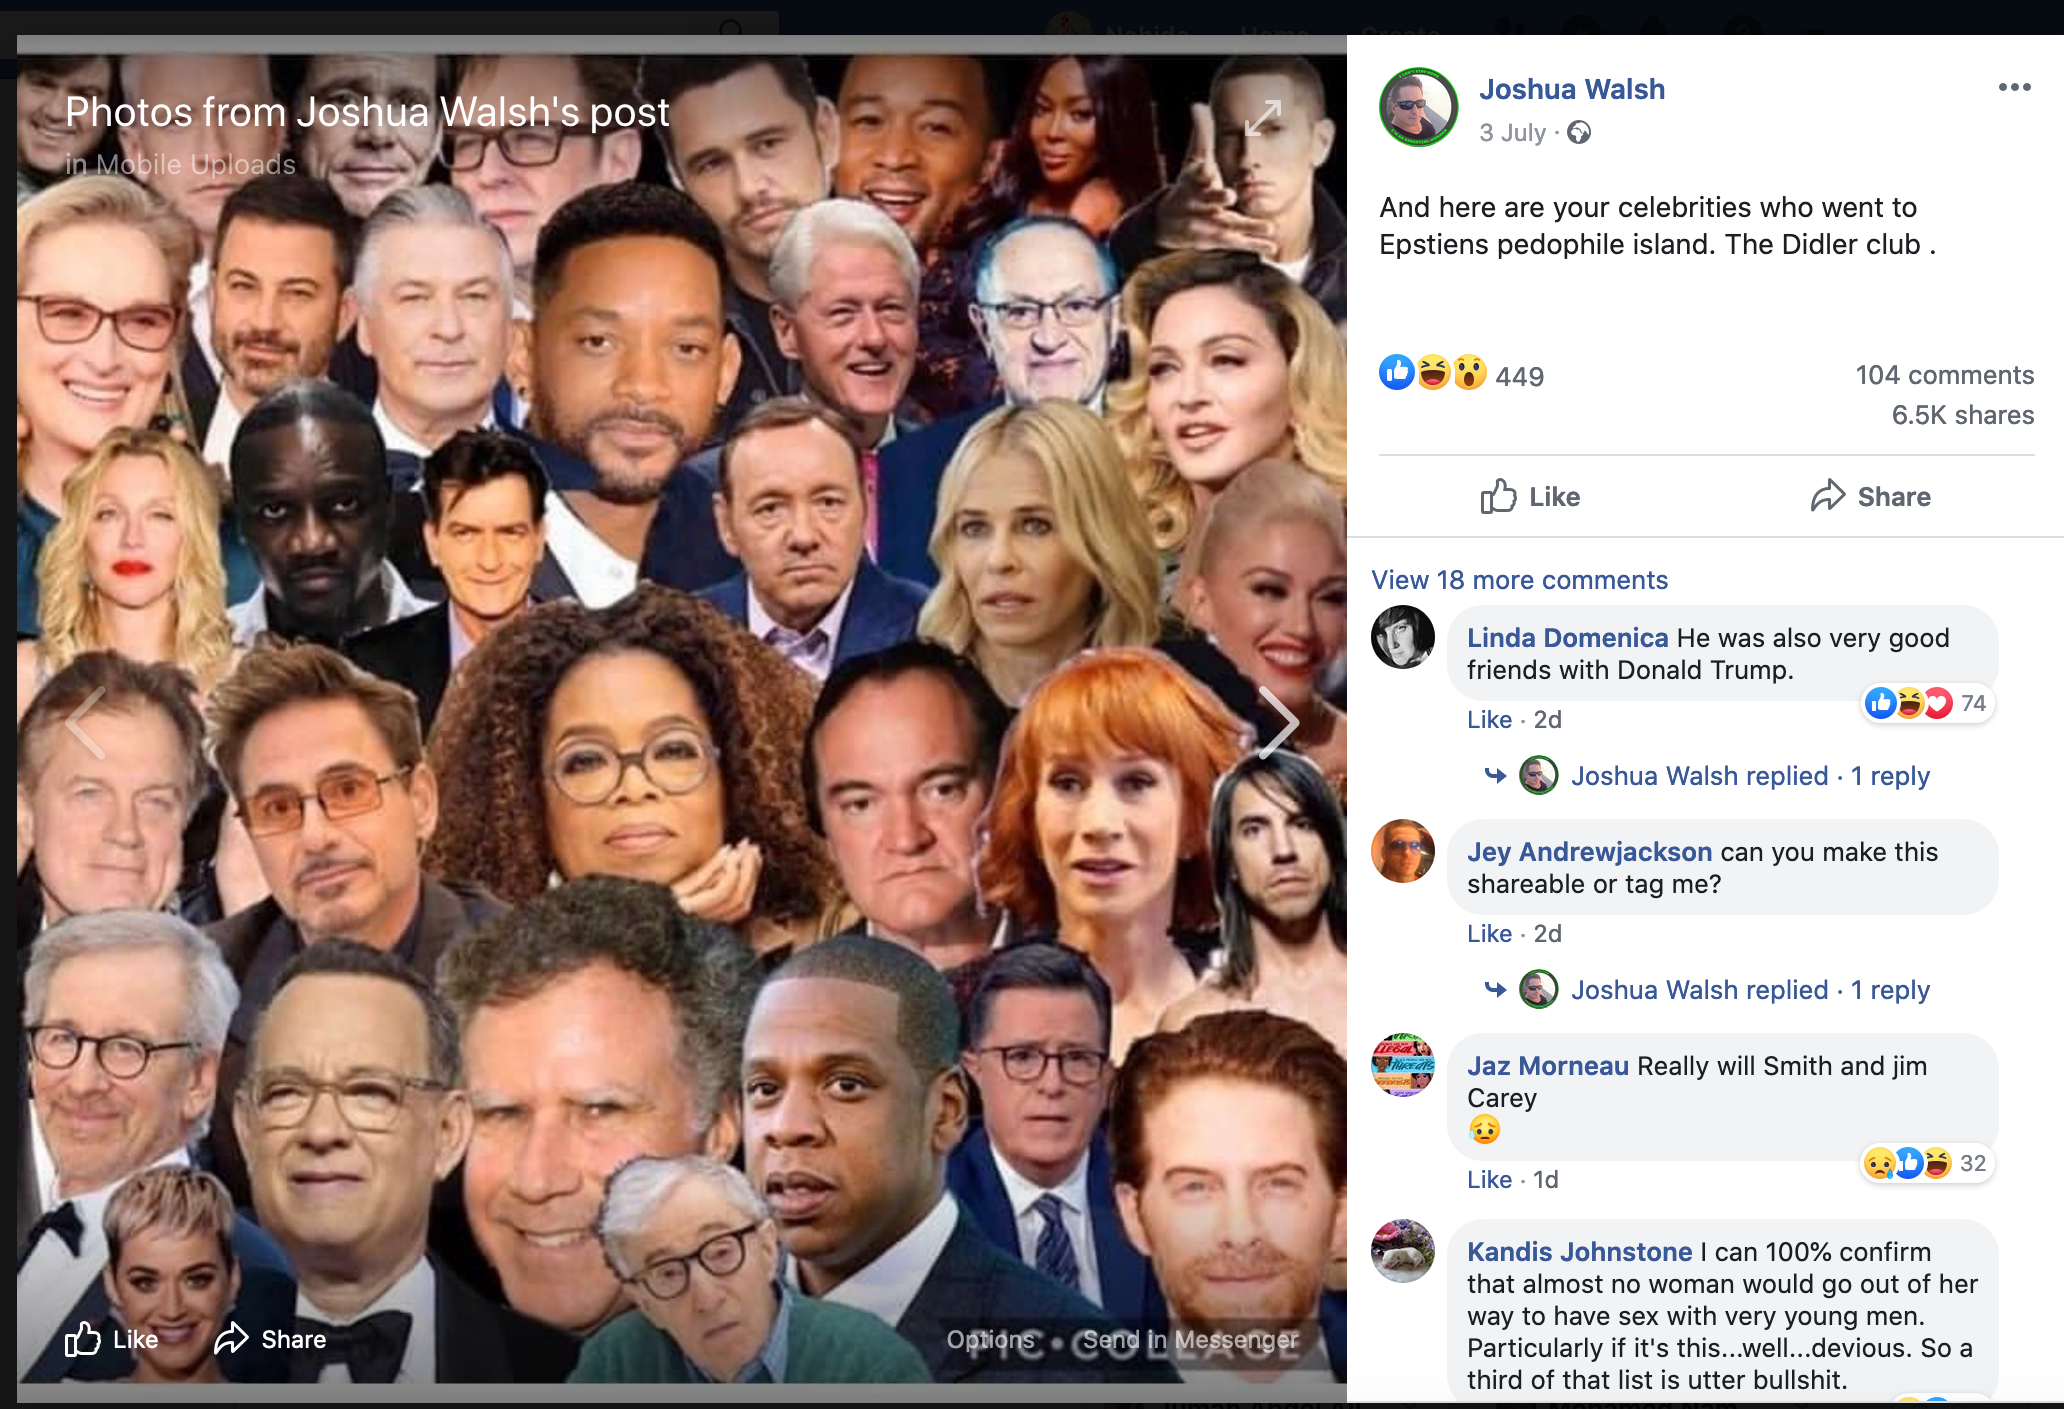Open the photo Options menu
Image resolution: width=2064 pixels, height=1409 pixels.
990,1339
